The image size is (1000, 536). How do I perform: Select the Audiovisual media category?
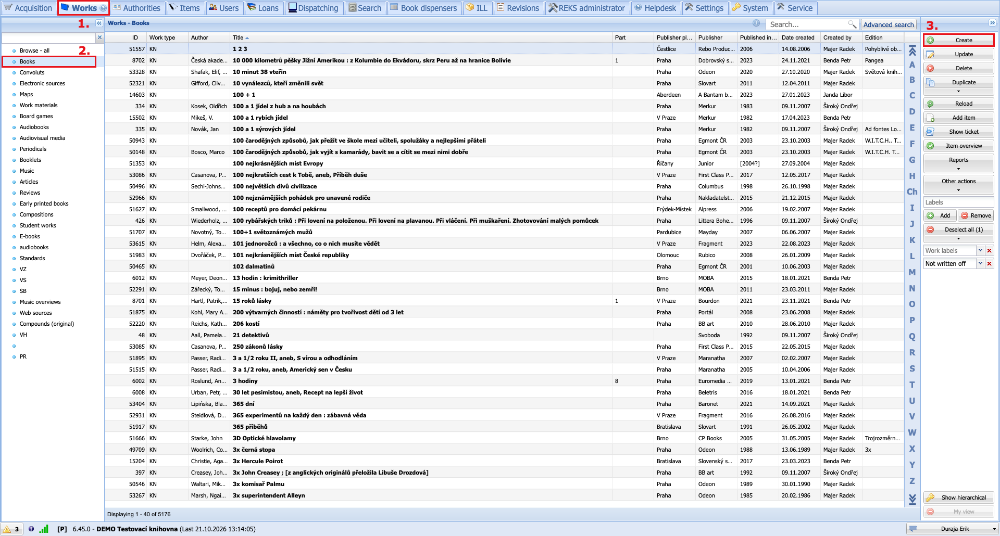point(41,138)
